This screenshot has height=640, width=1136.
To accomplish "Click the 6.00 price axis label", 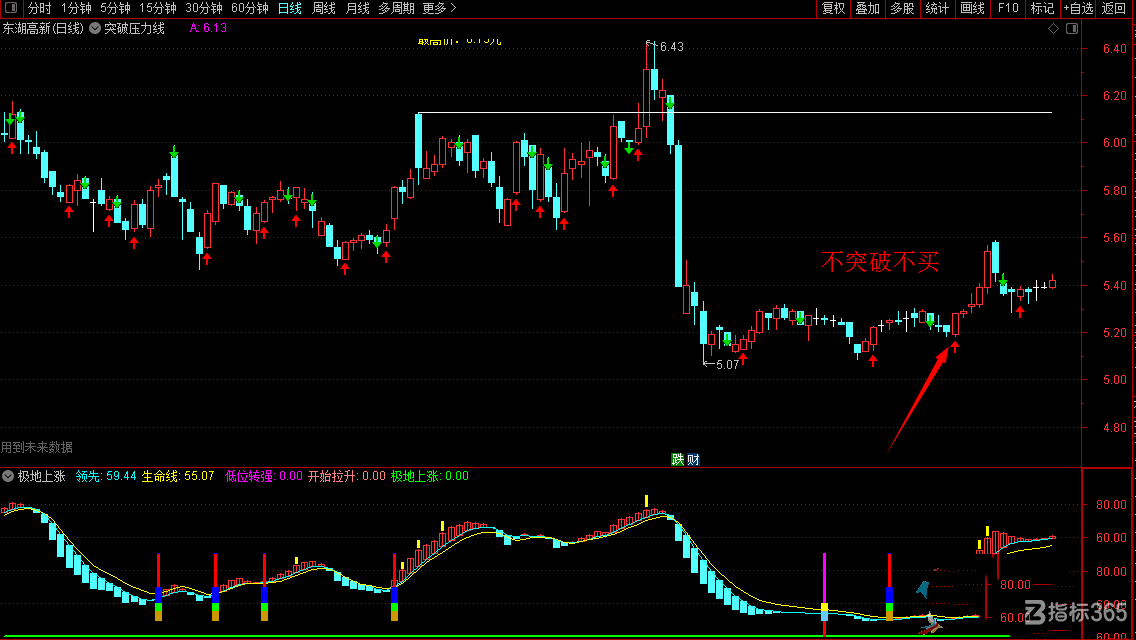I will click(1114, 143).
